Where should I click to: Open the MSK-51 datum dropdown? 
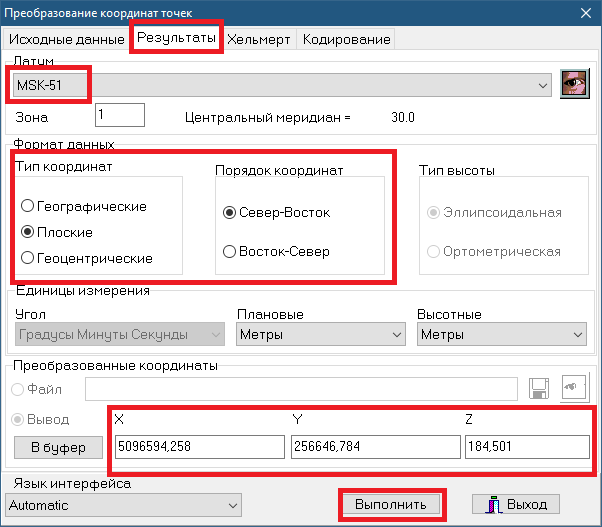pyautogui.click(x=544, y=86)
